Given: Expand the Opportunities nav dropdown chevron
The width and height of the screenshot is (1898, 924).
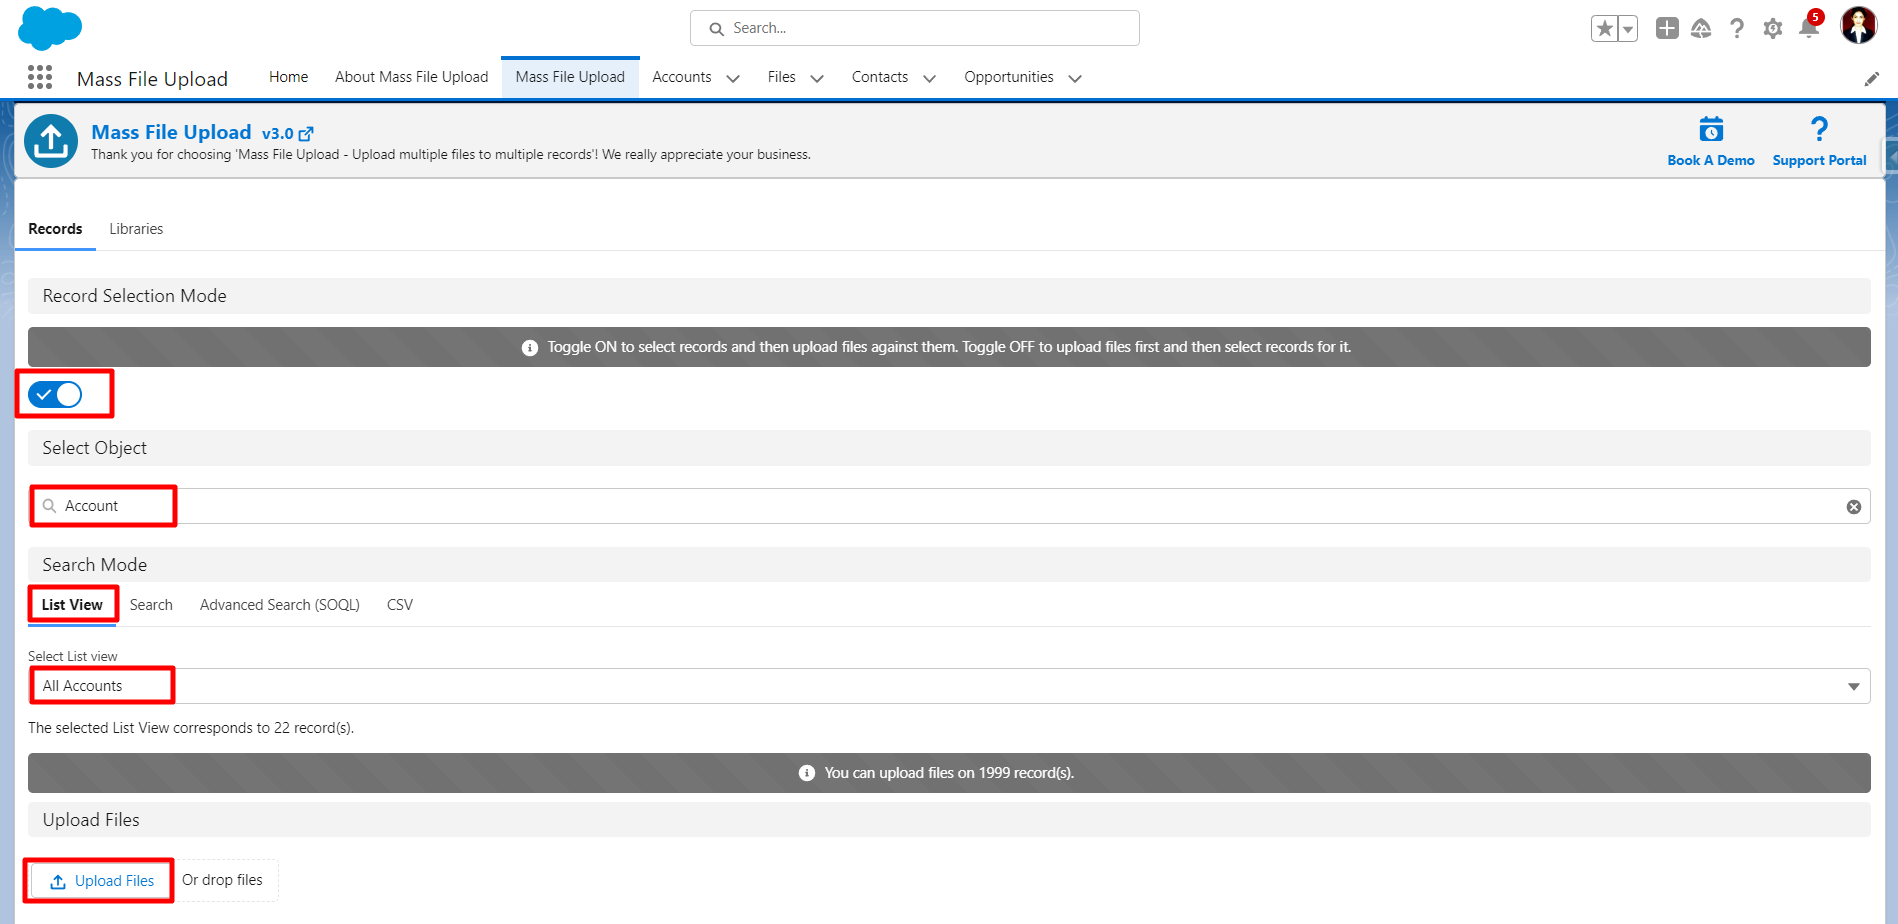Looking at the screenshot, I should (1075, 78).
